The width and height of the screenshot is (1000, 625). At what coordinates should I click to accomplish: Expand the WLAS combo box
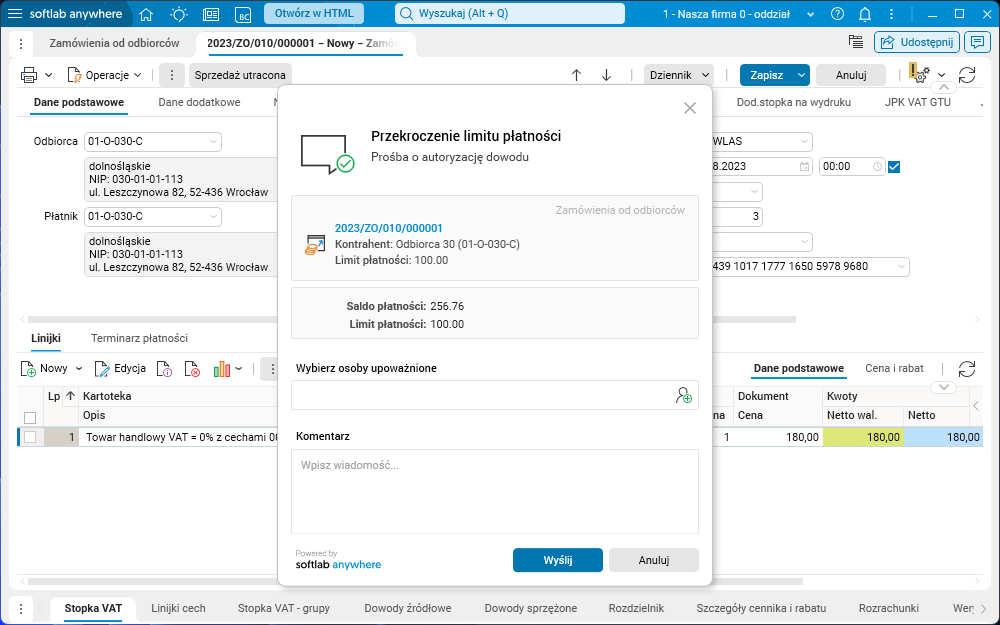click(804, 142)
